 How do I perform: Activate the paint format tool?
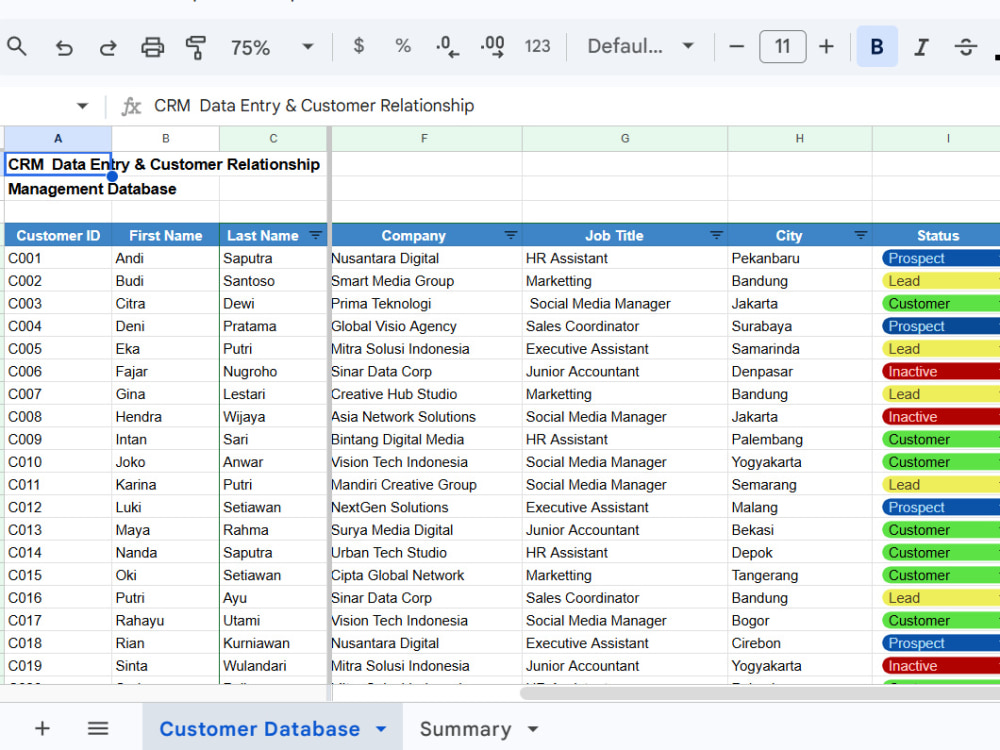point(196,47)
